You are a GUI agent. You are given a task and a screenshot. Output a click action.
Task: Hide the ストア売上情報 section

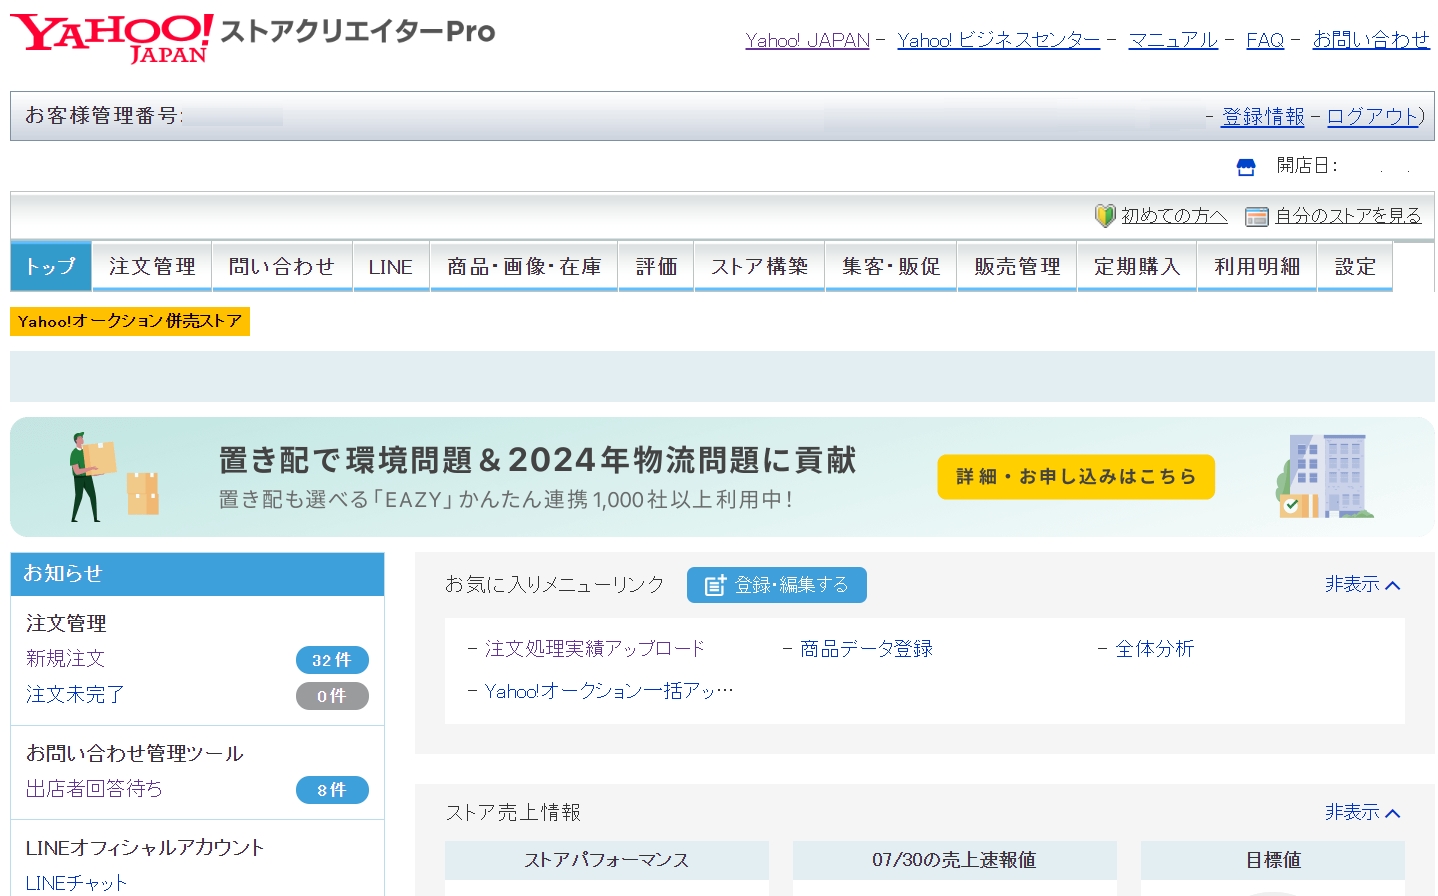point(1360,812)
